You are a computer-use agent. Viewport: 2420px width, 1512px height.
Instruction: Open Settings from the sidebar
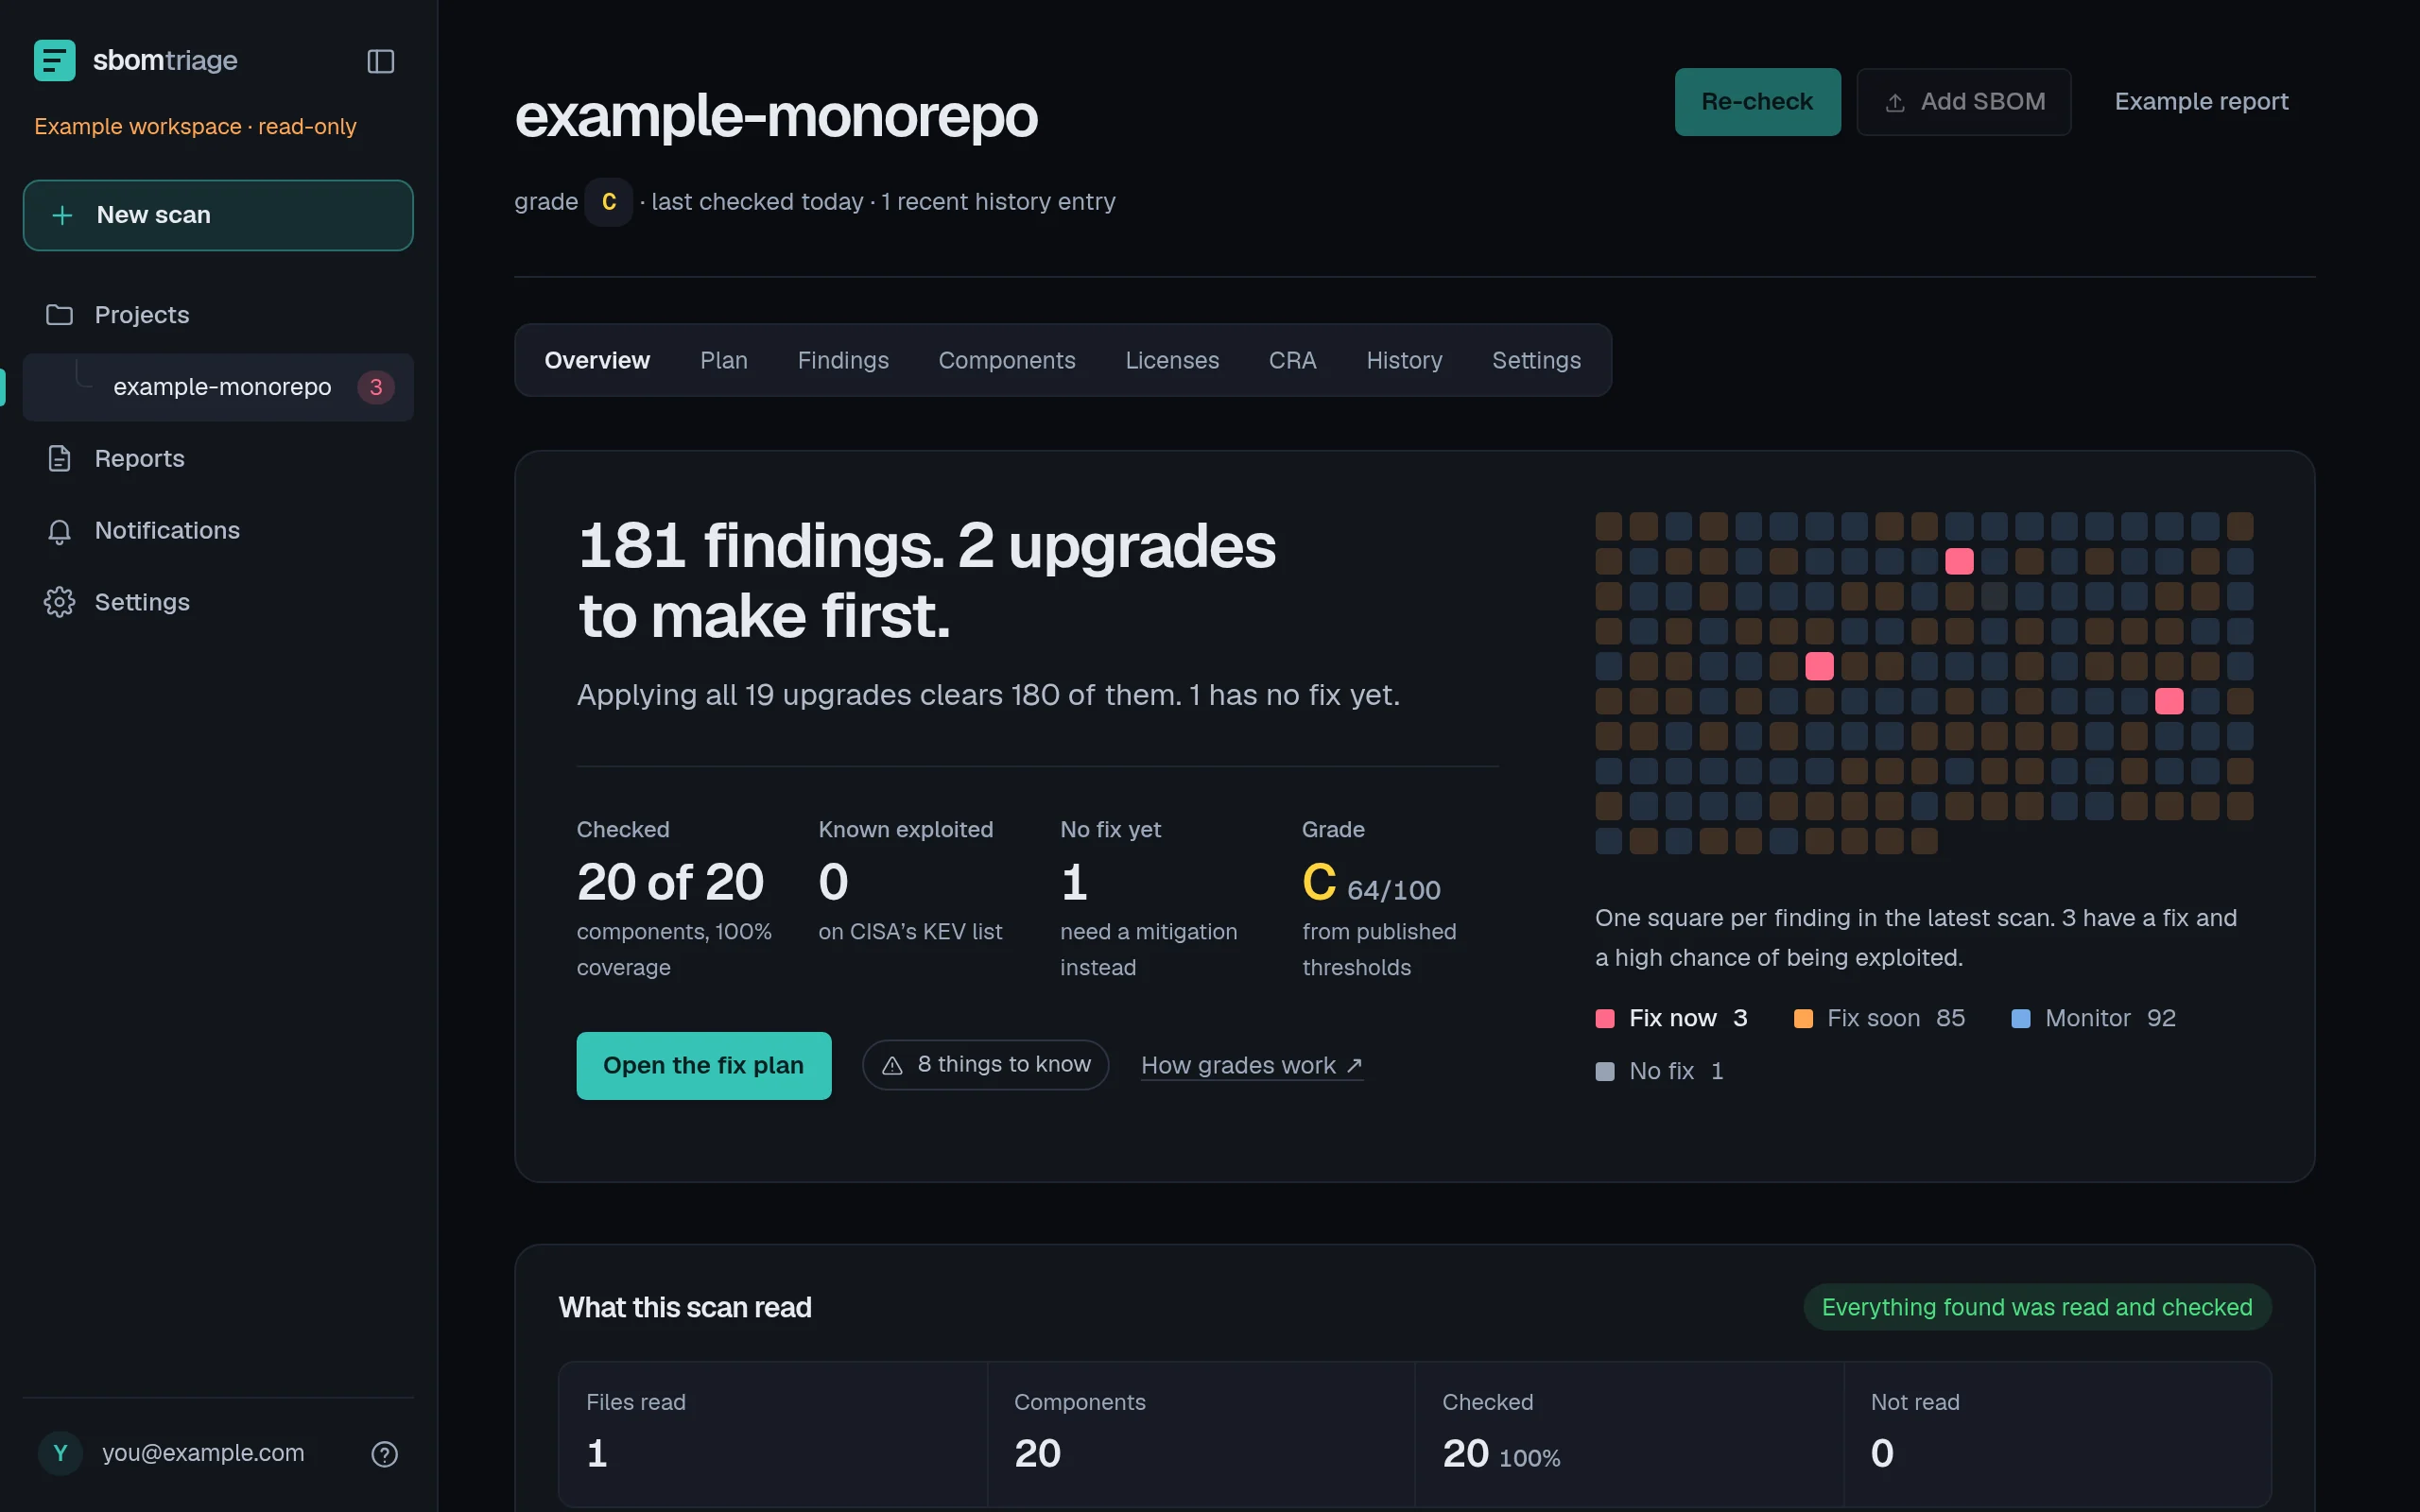(218, 603)
